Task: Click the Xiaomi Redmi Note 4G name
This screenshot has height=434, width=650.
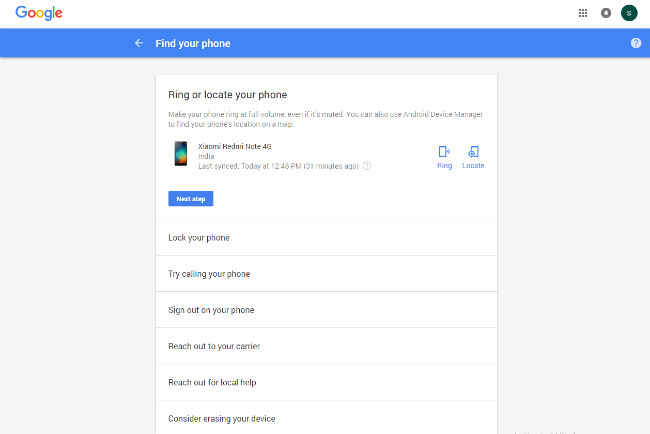Action: coord(235,146)
